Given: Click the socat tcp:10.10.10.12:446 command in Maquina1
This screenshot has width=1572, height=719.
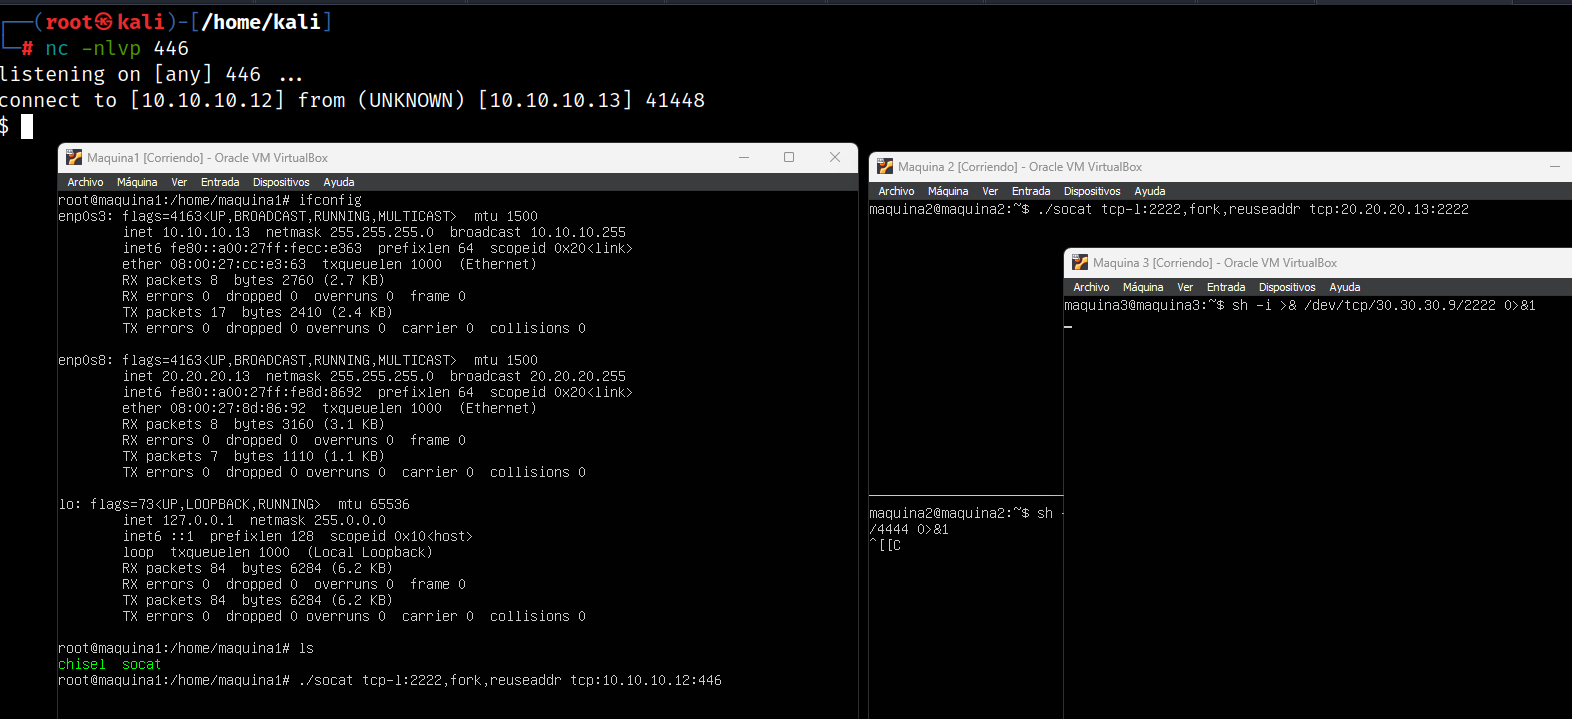Looking at the screenshot, I should (x=510, y=680).
